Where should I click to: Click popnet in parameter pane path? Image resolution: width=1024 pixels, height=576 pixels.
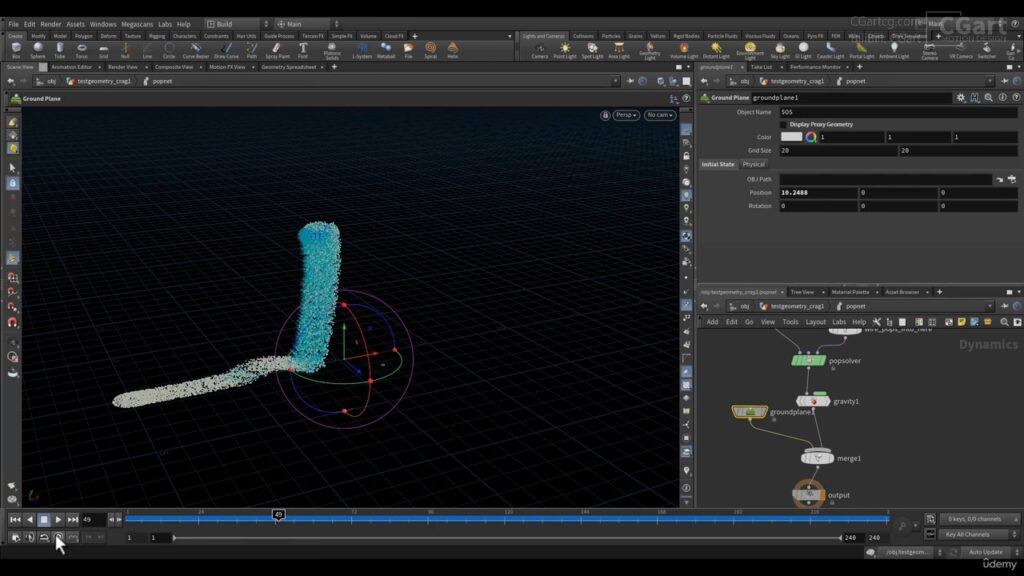pos(855,81)
